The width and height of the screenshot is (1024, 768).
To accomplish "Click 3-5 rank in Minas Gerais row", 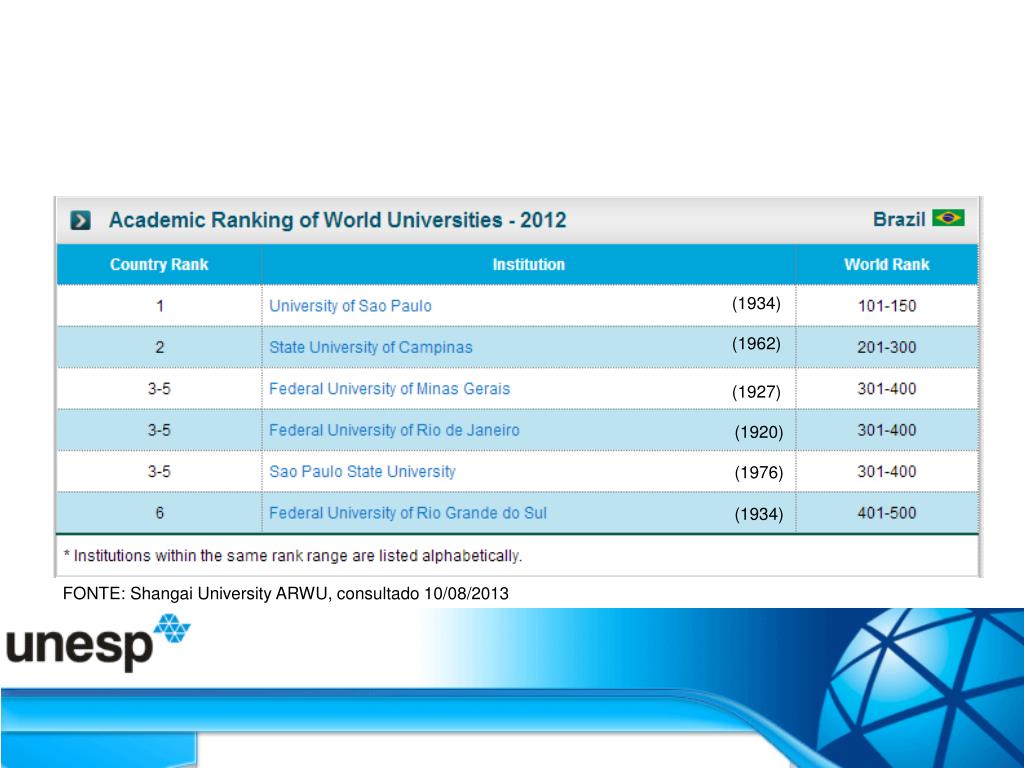I will point(159,389).
